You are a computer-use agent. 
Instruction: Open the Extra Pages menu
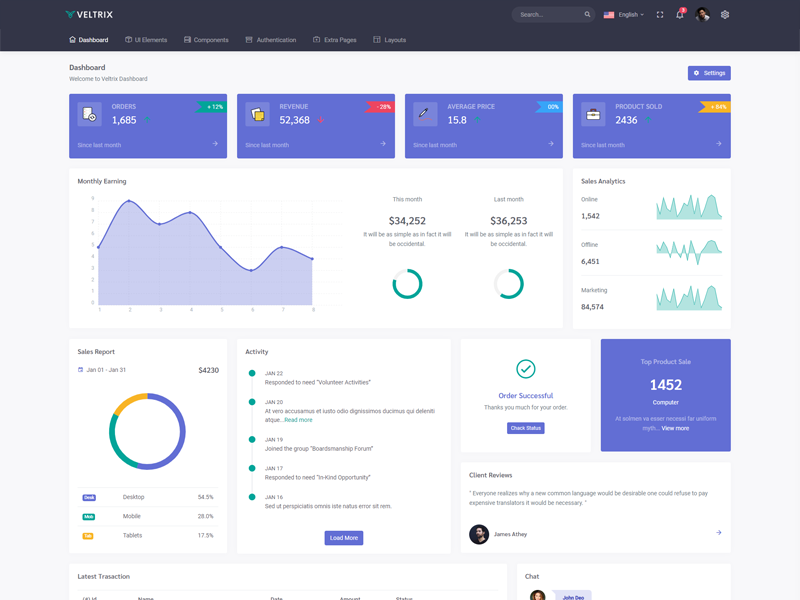tap(335, 40)
